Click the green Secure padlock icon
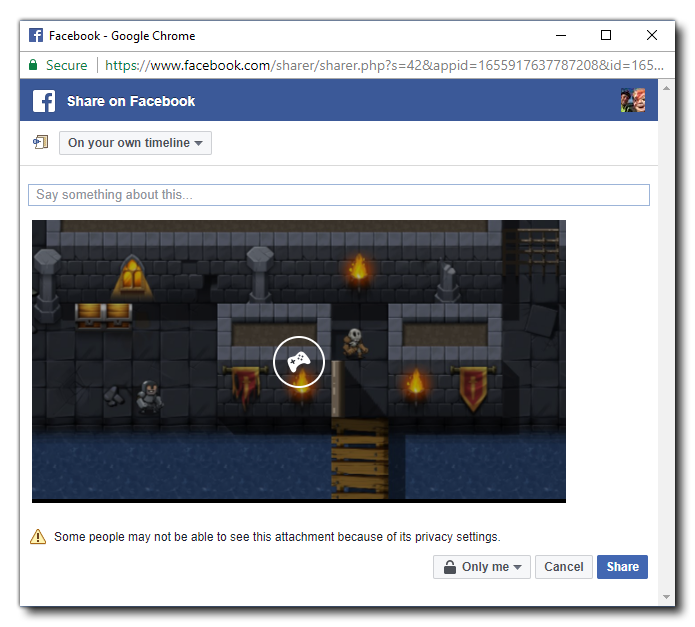695x627 pixels. tap(33, 65)
